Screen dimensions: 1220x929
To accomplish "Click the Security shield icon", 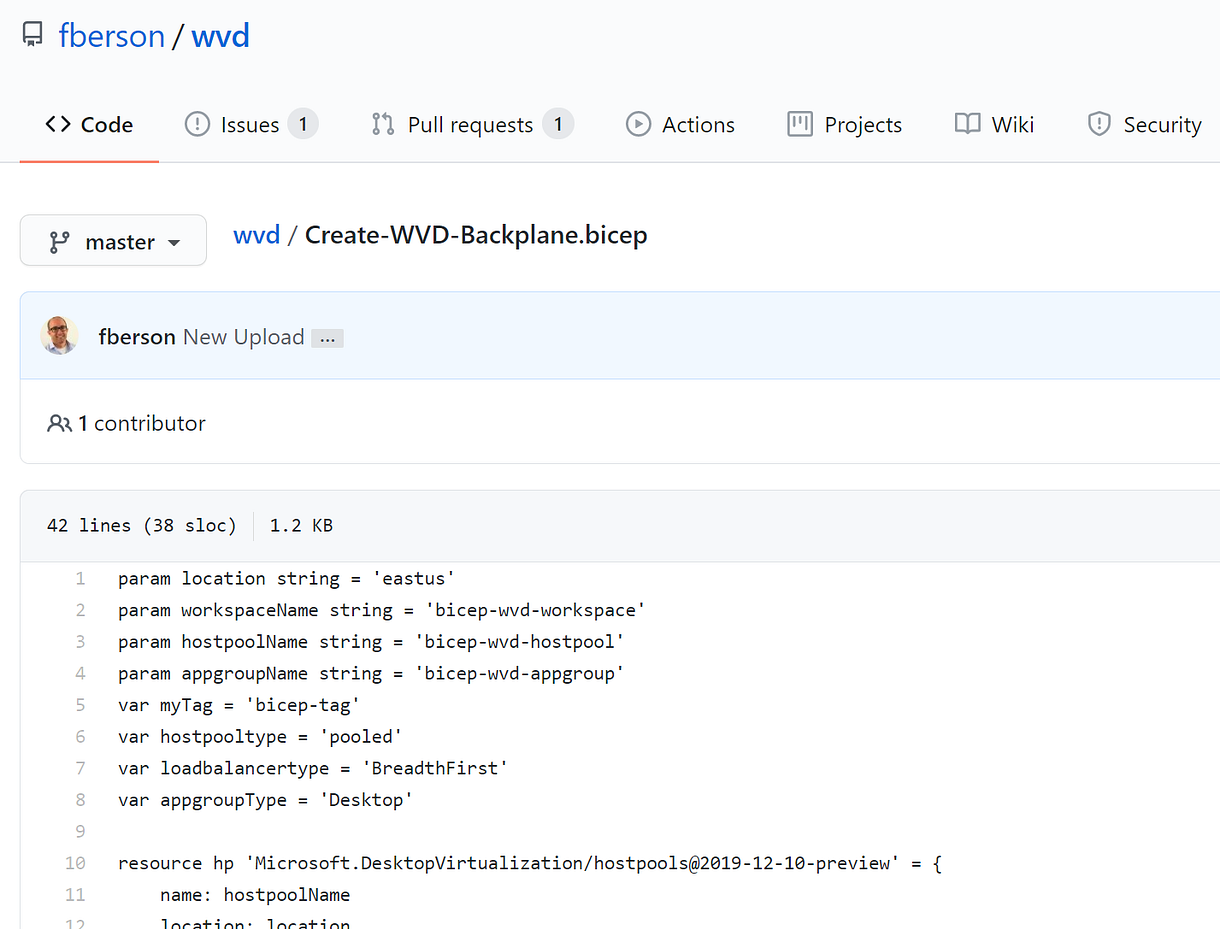I will click(x=1099, y=124).
